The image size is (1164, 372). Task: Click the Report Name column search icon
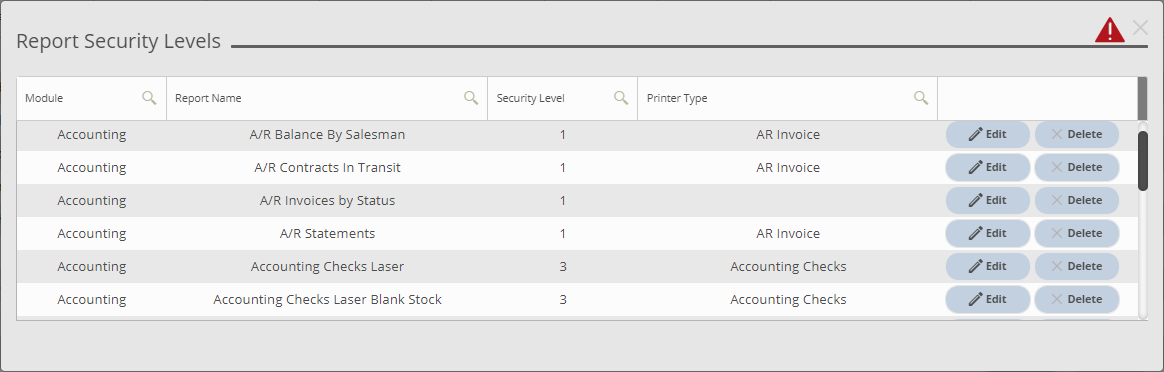point(471,98)
